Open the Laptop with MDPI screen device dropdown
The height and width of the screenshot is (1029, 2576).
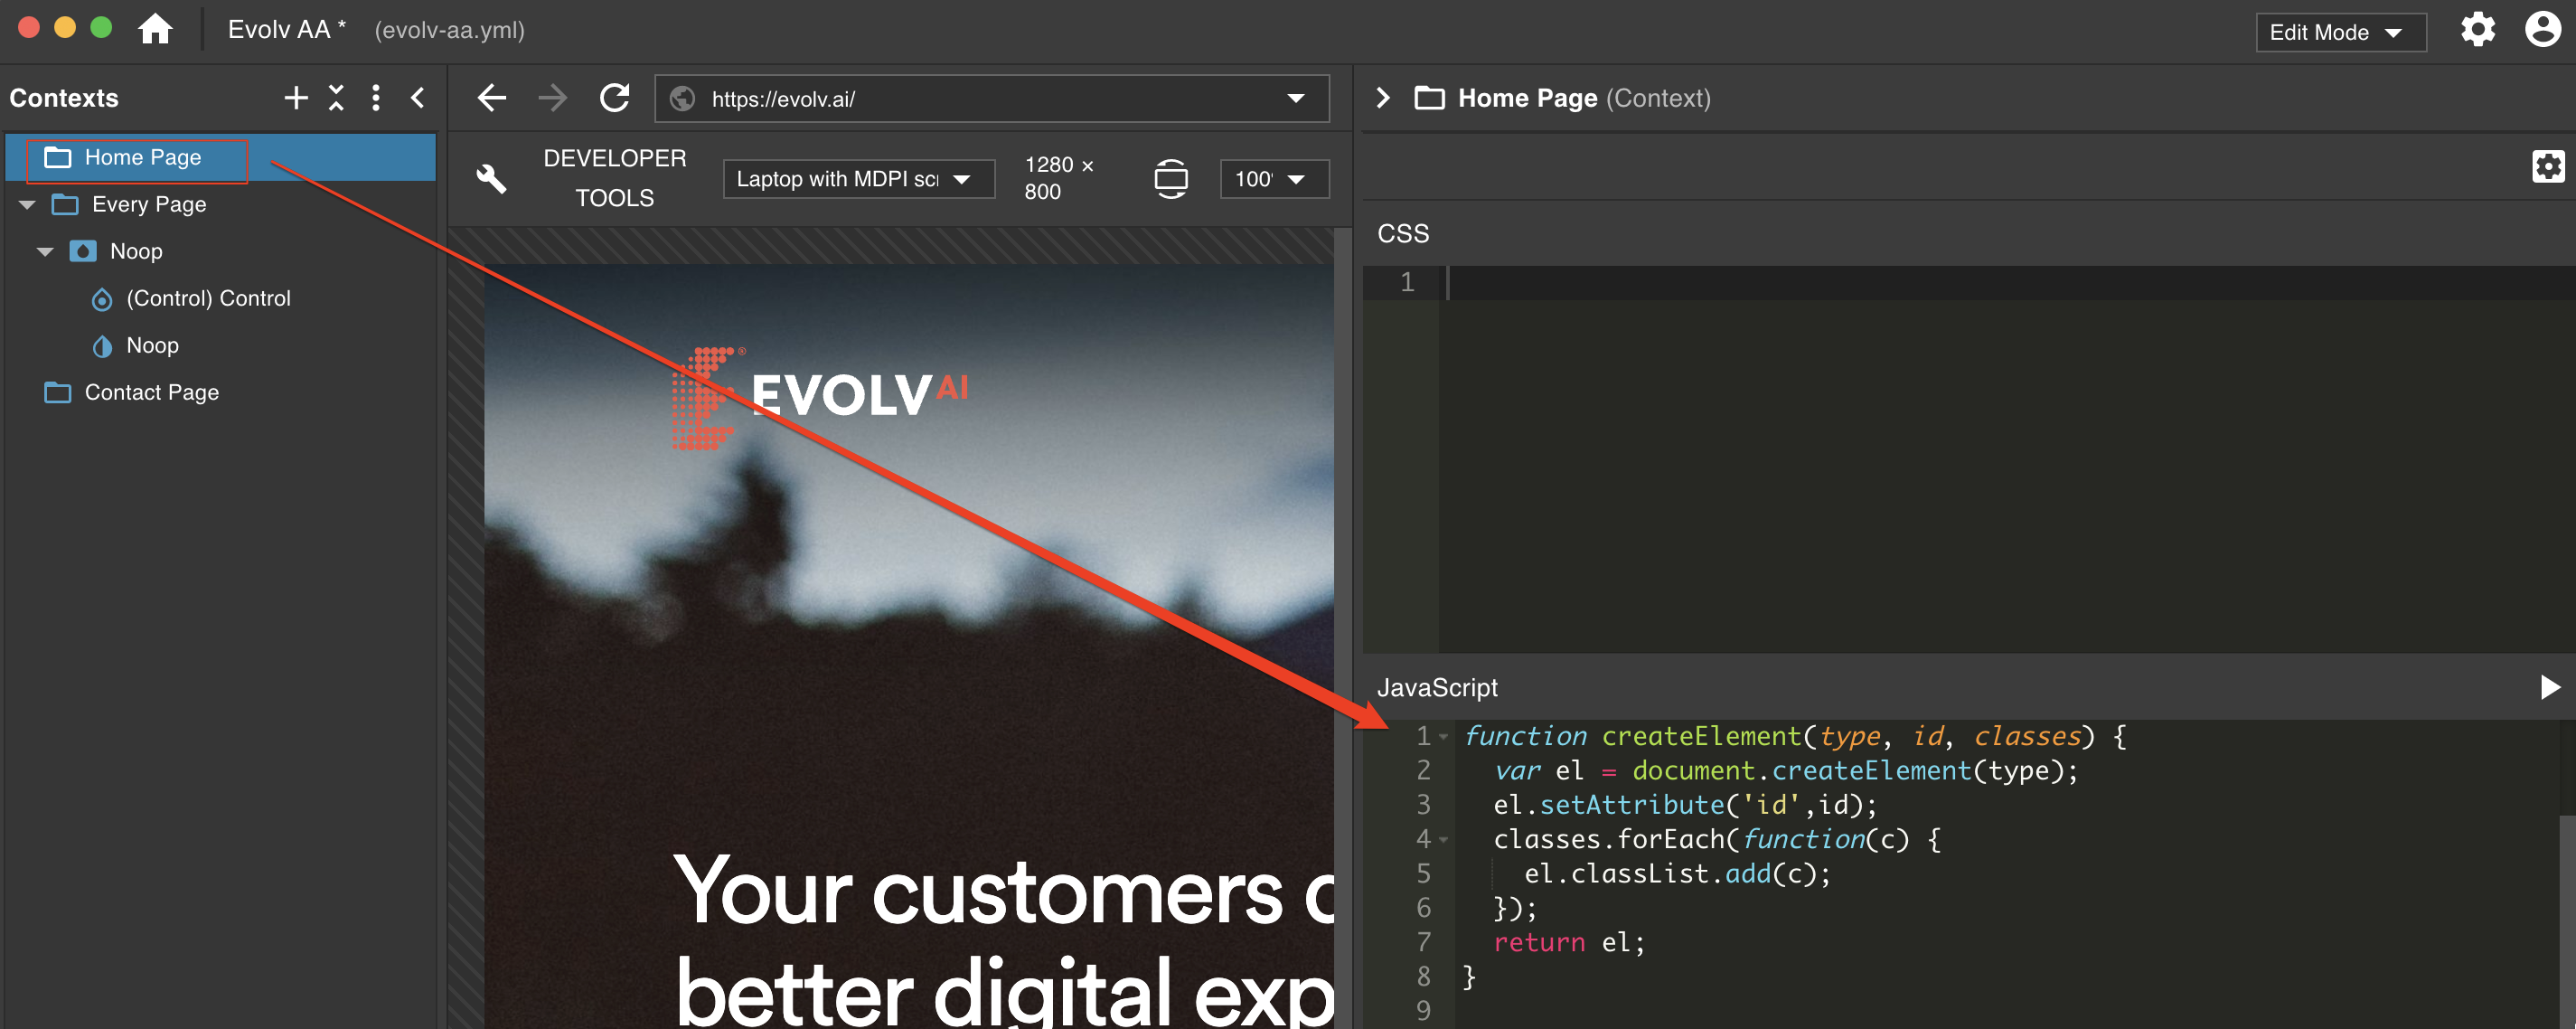click(858, 179)
